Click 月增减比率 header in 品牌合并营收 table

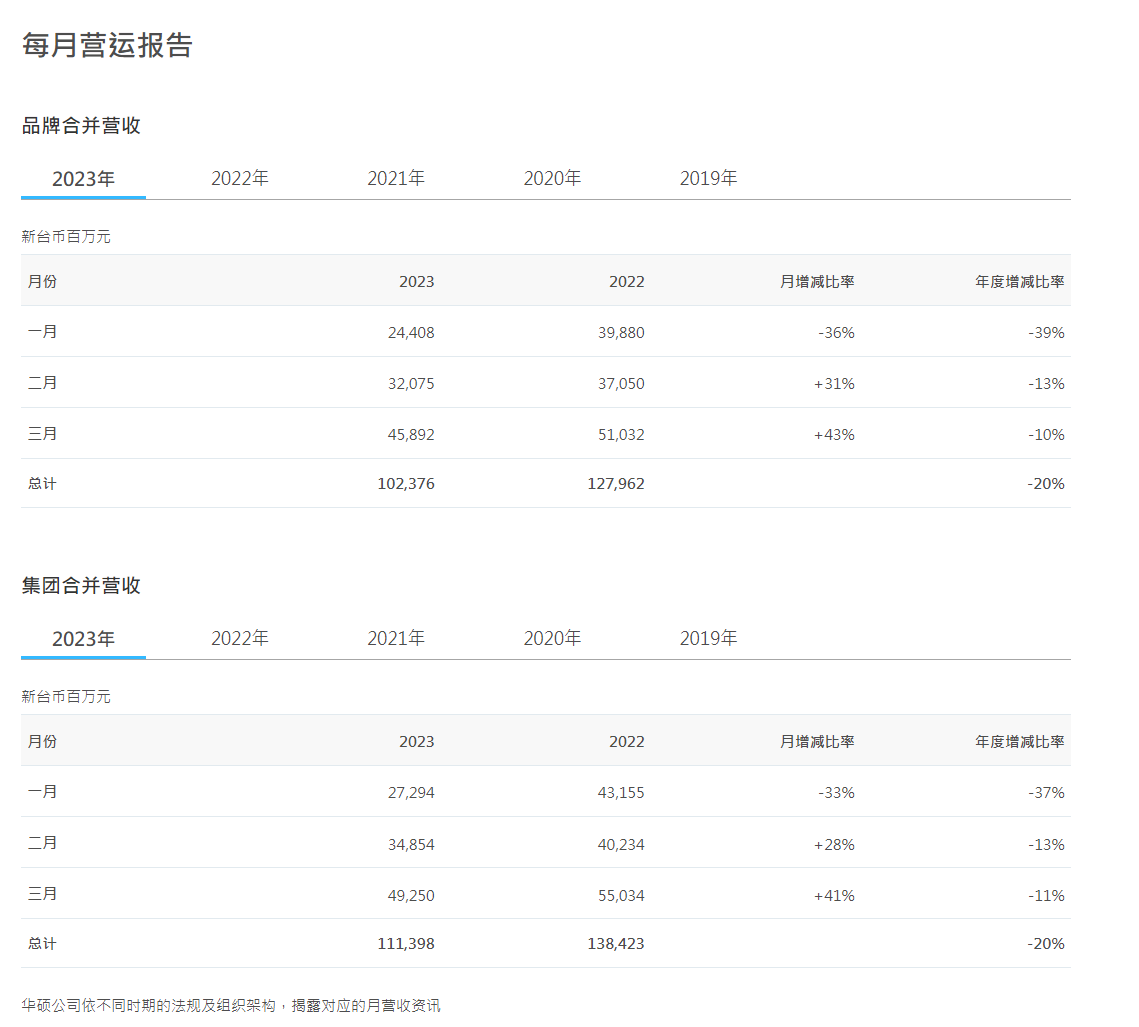[817, 282]
